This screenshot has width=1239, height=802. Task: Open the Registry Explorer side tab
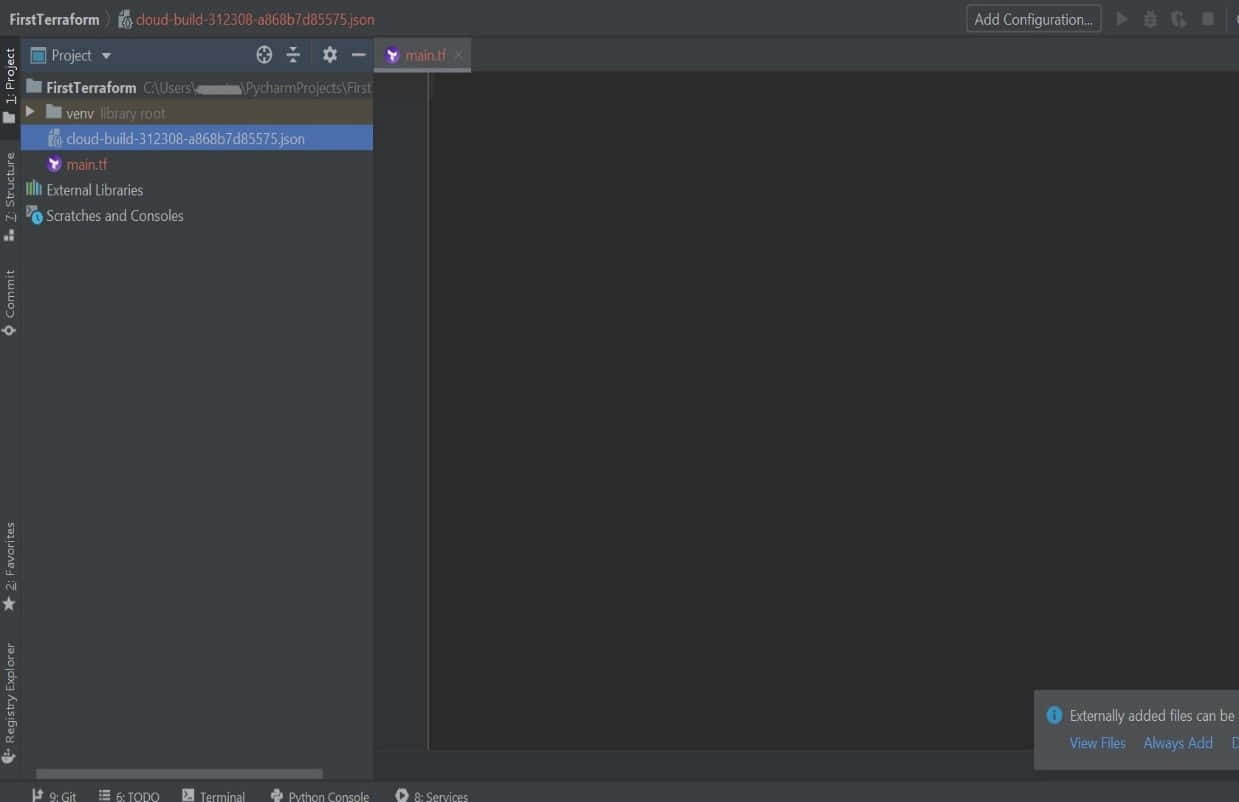click(x=10, y=702)
